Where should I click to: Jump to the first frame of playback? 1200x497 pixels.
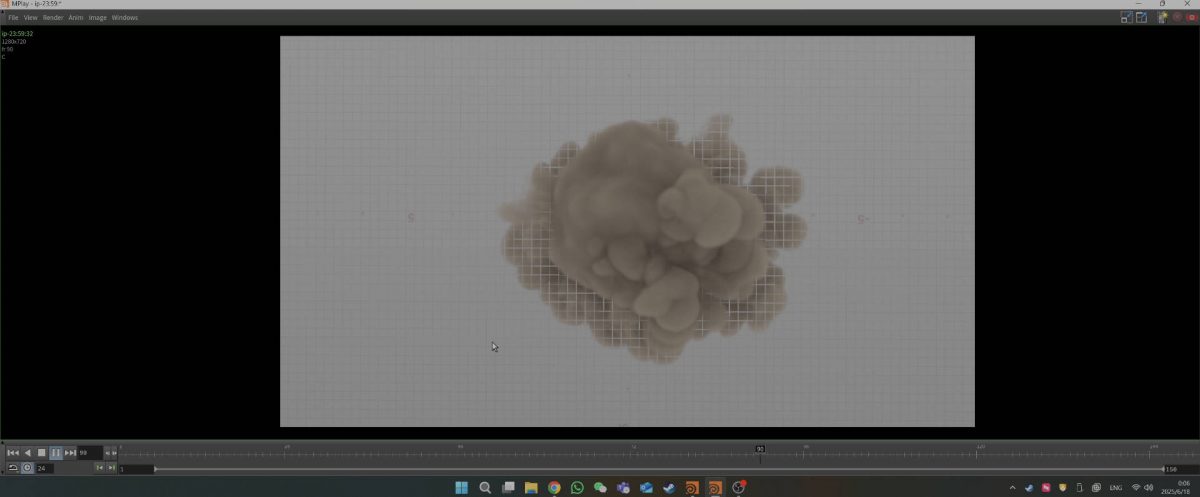(x=13, y=453)
